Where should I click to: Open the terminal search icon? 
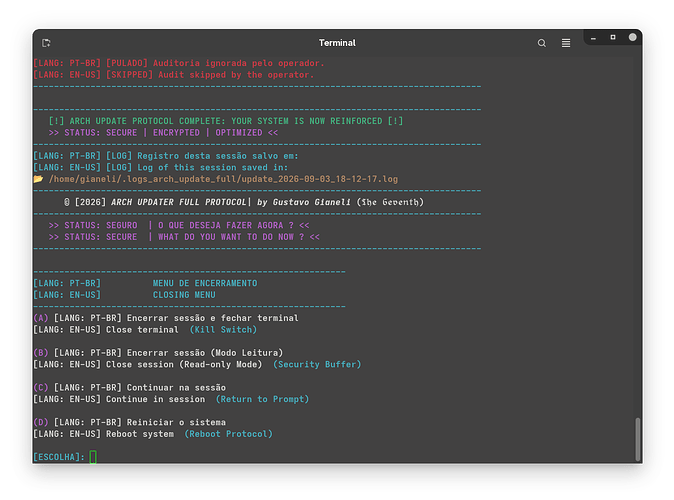pos(542,43)
